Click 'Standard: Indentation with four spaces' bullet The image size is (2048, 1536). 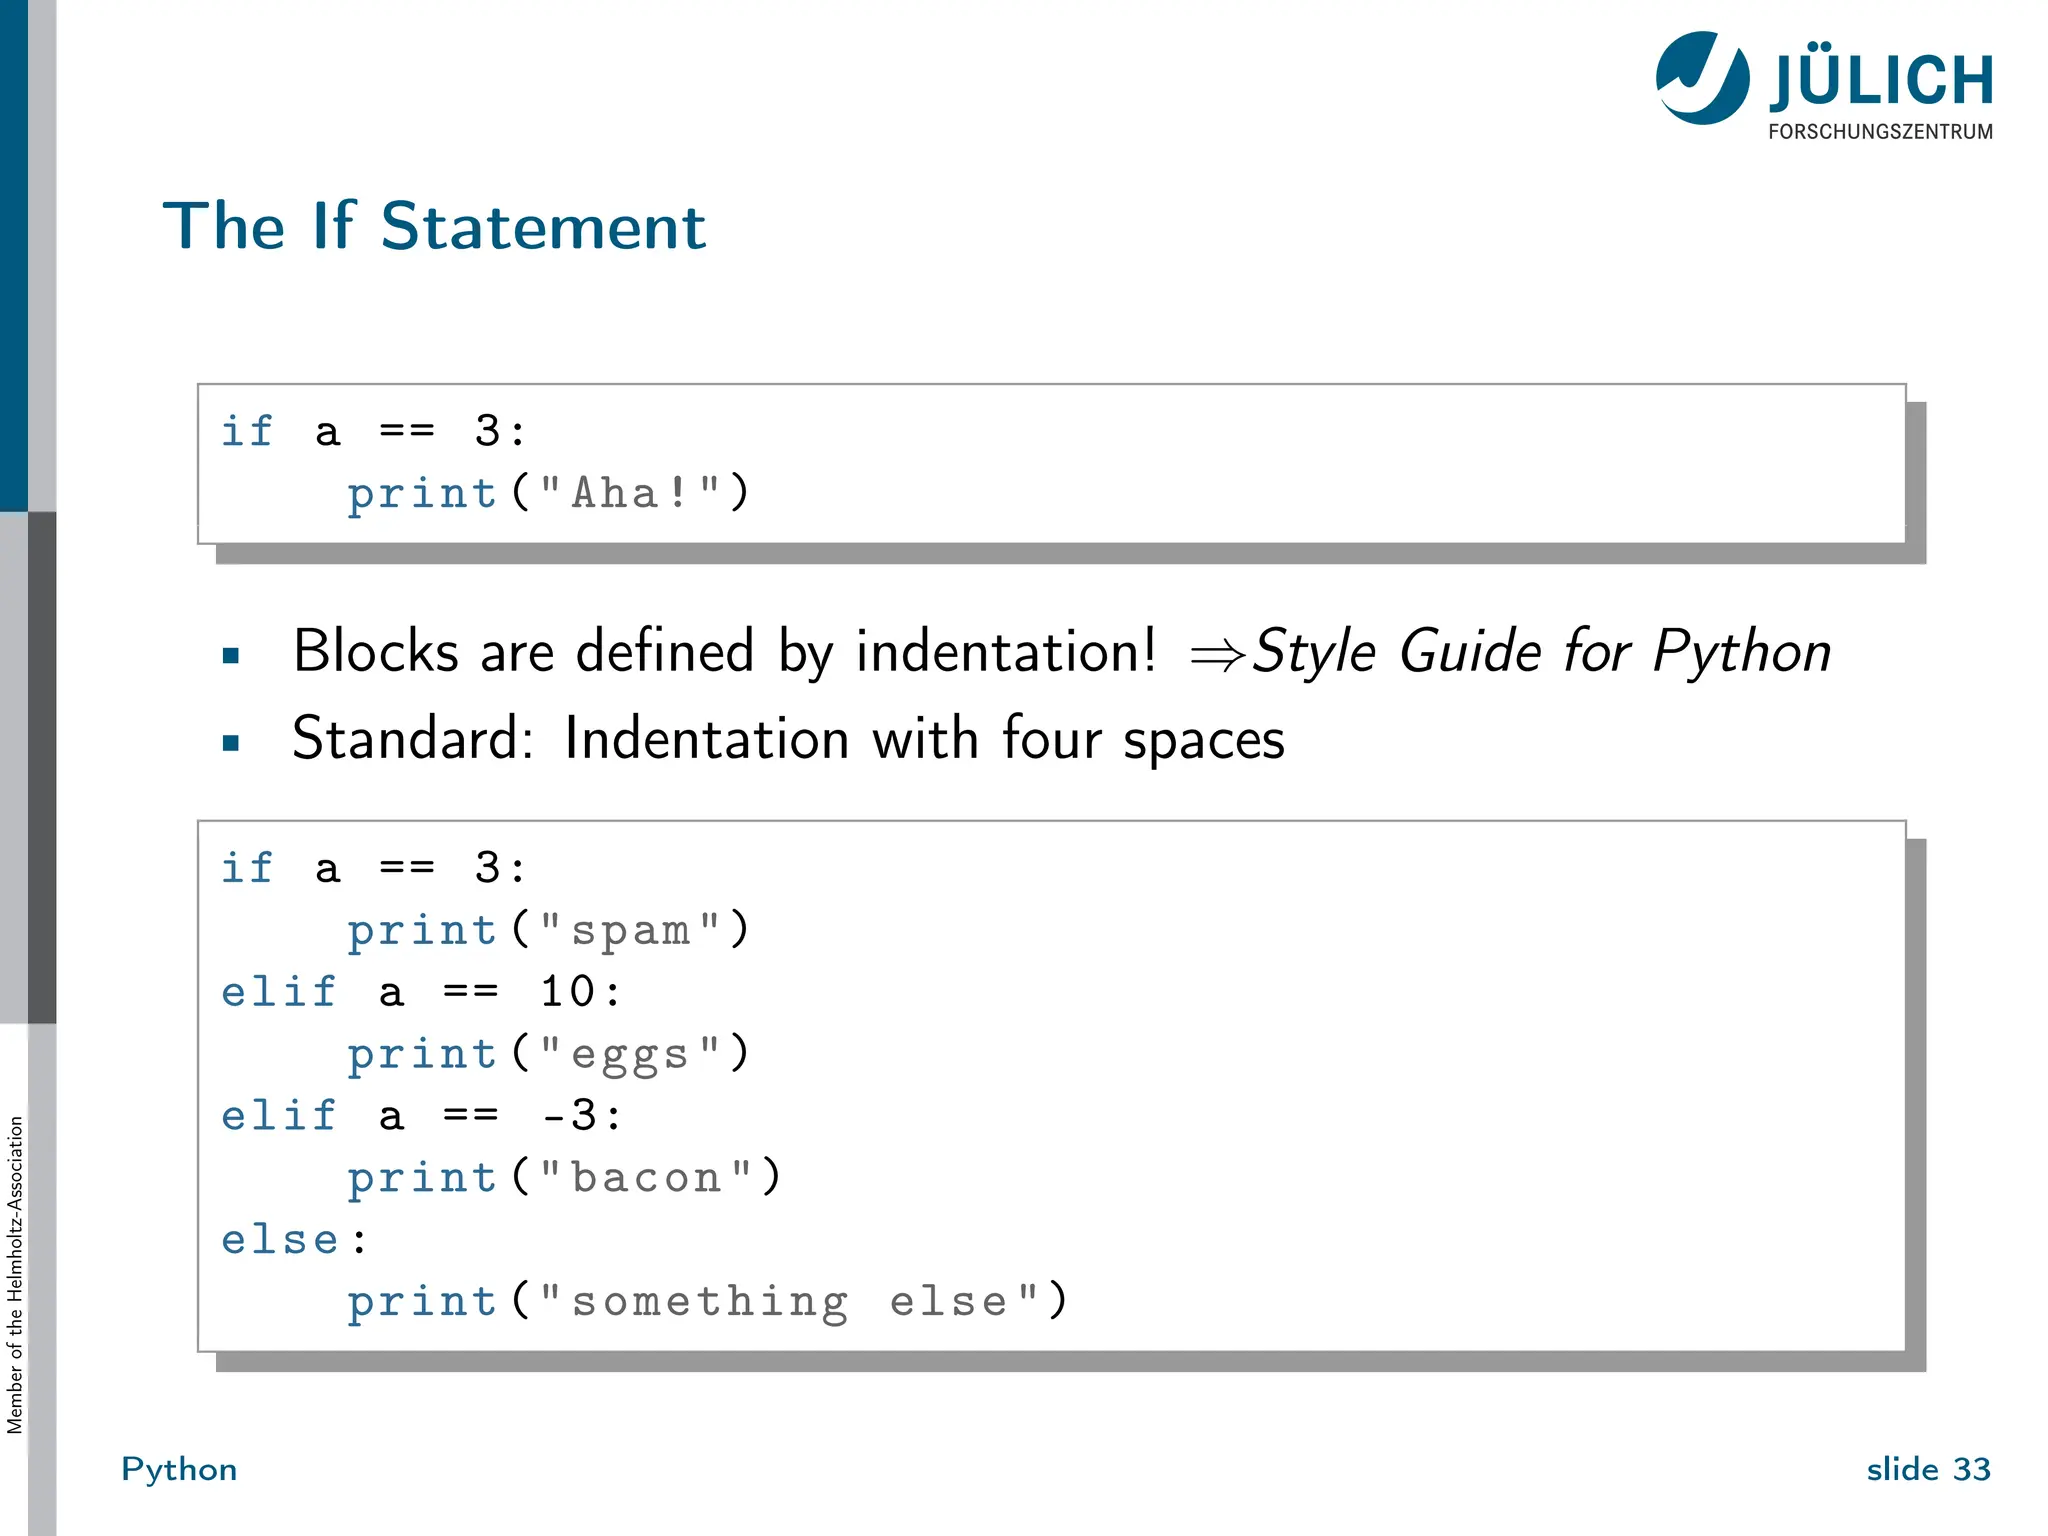click(788, 740)
